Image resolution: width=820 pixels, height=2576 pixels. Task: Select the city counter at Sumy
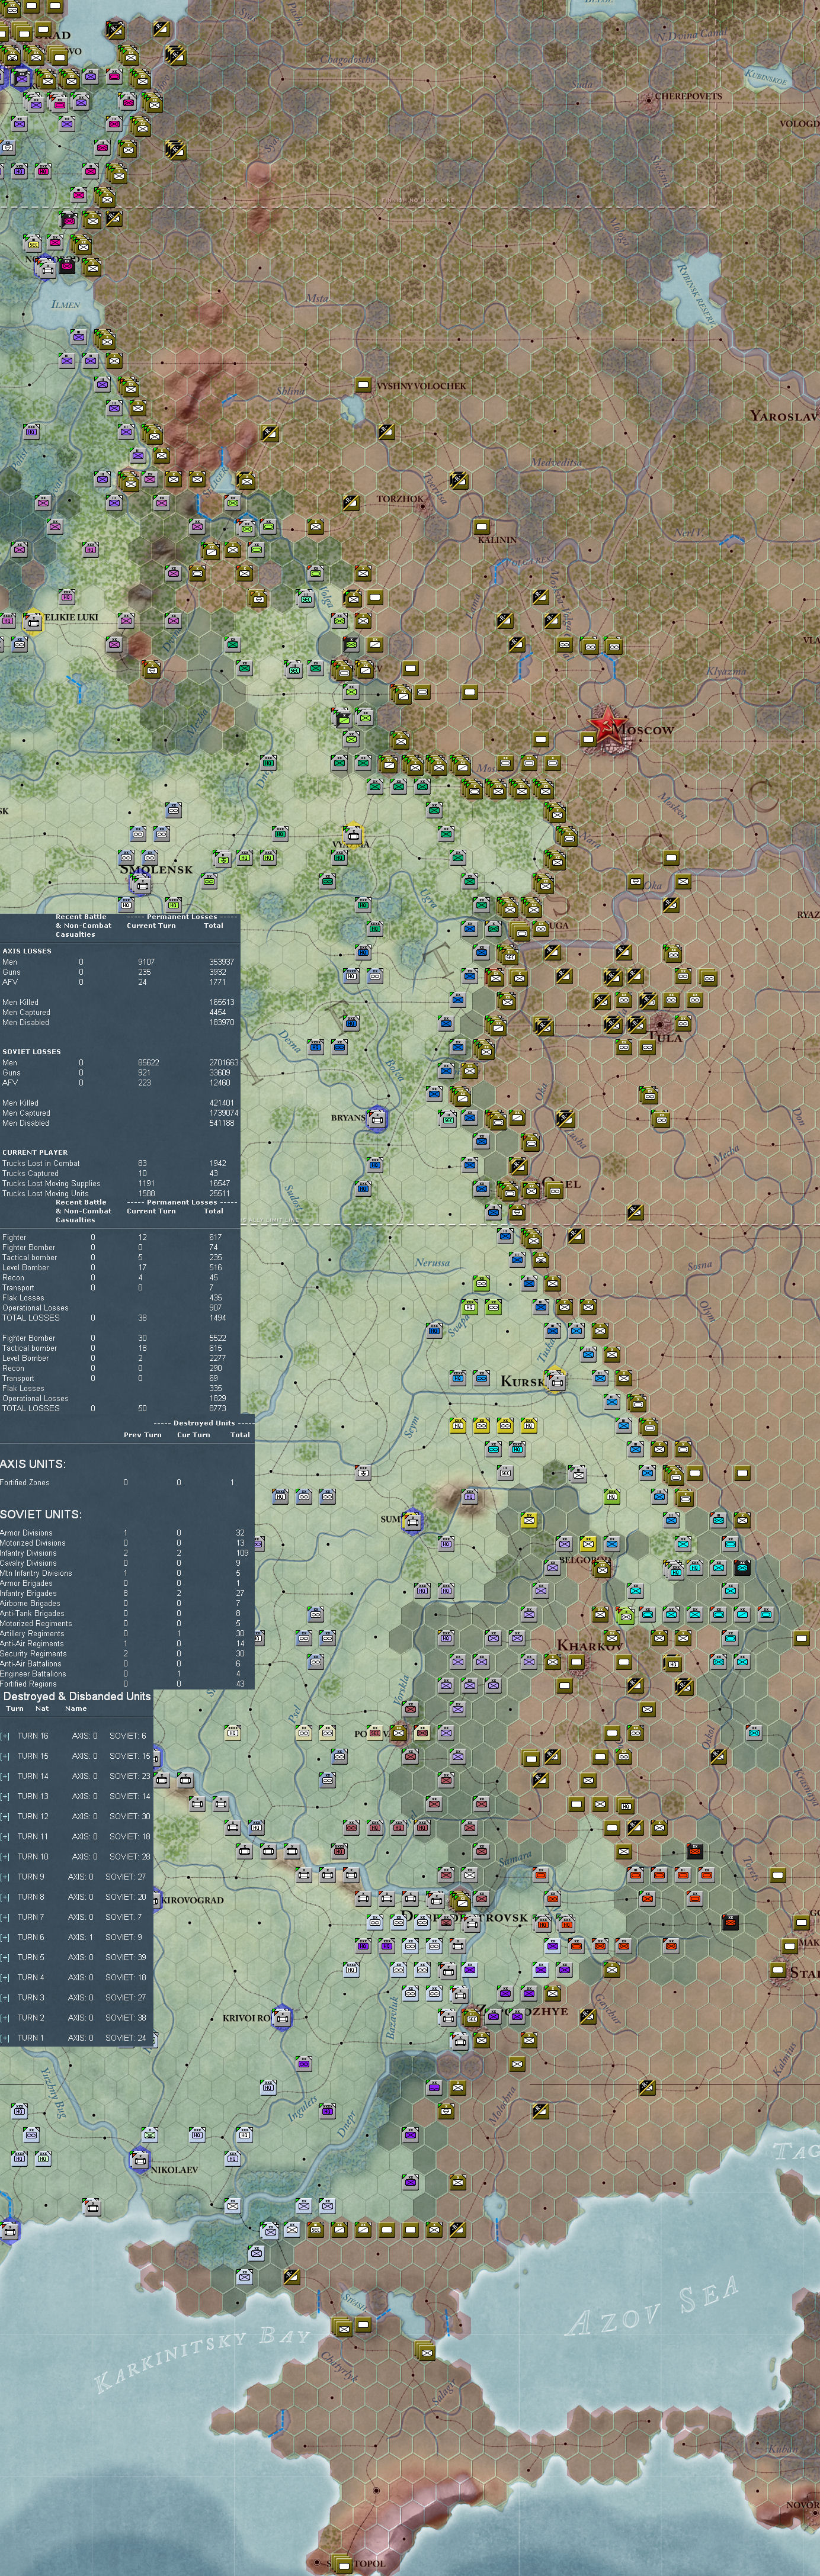411,1521
